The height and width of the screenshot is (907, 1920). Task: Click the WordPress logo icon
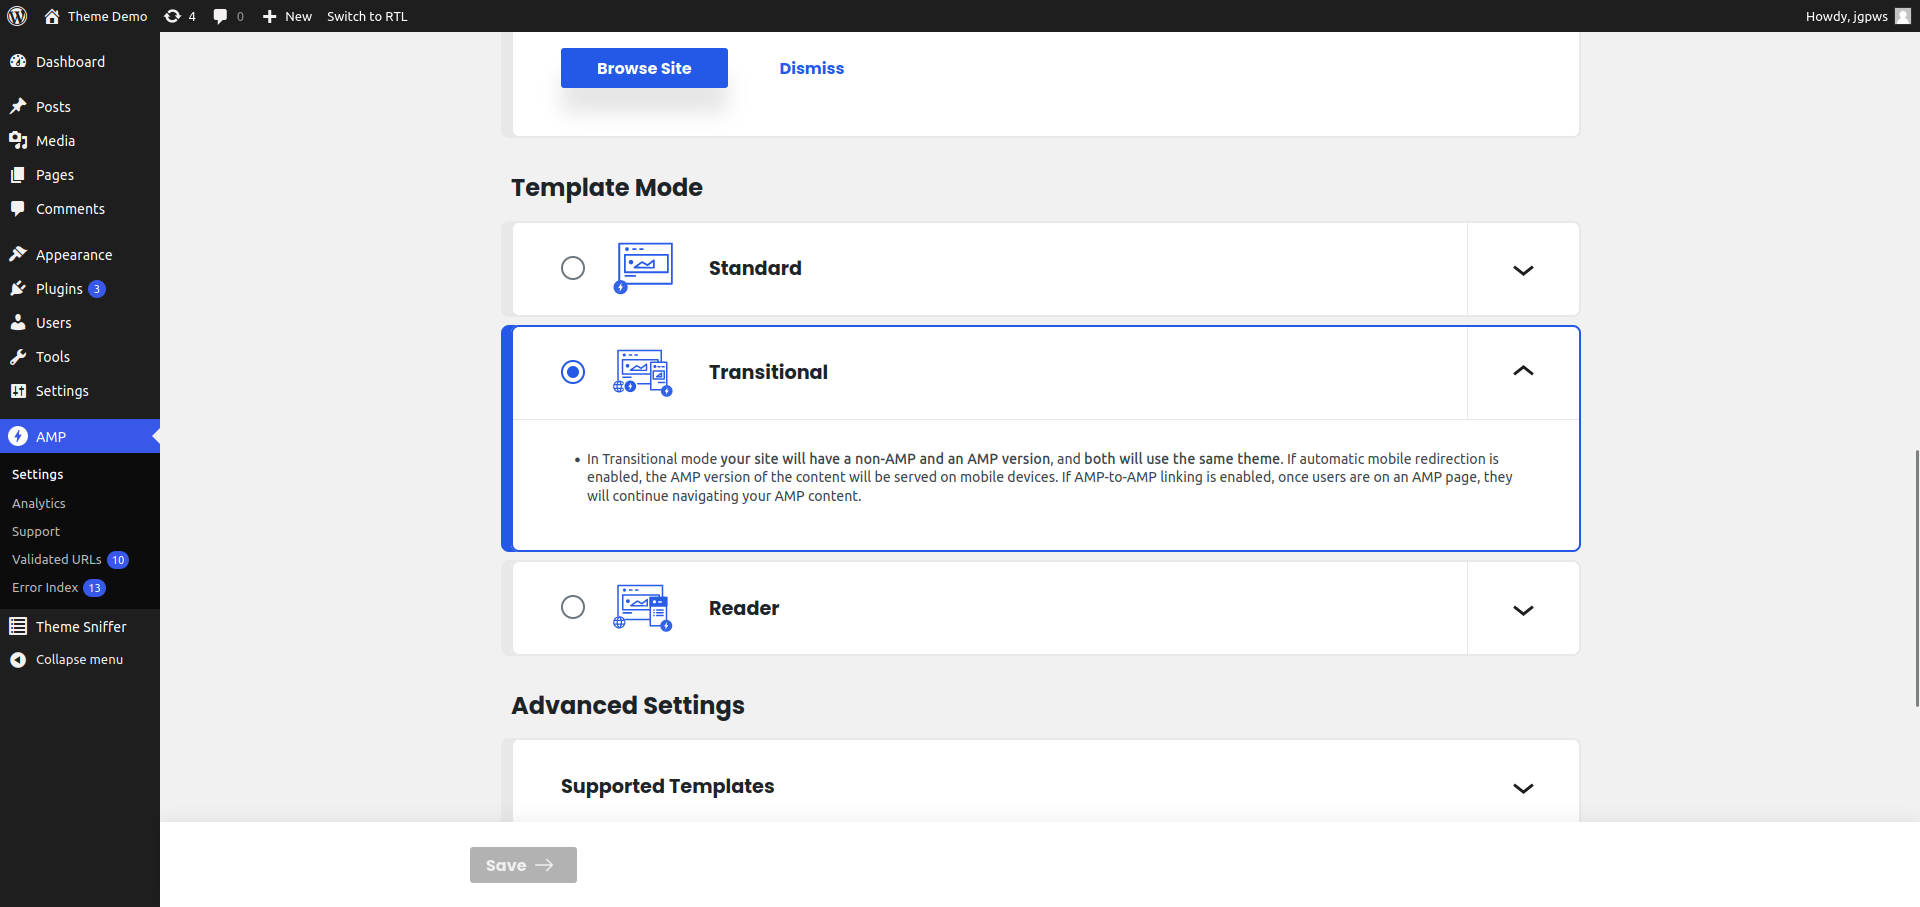17,16
